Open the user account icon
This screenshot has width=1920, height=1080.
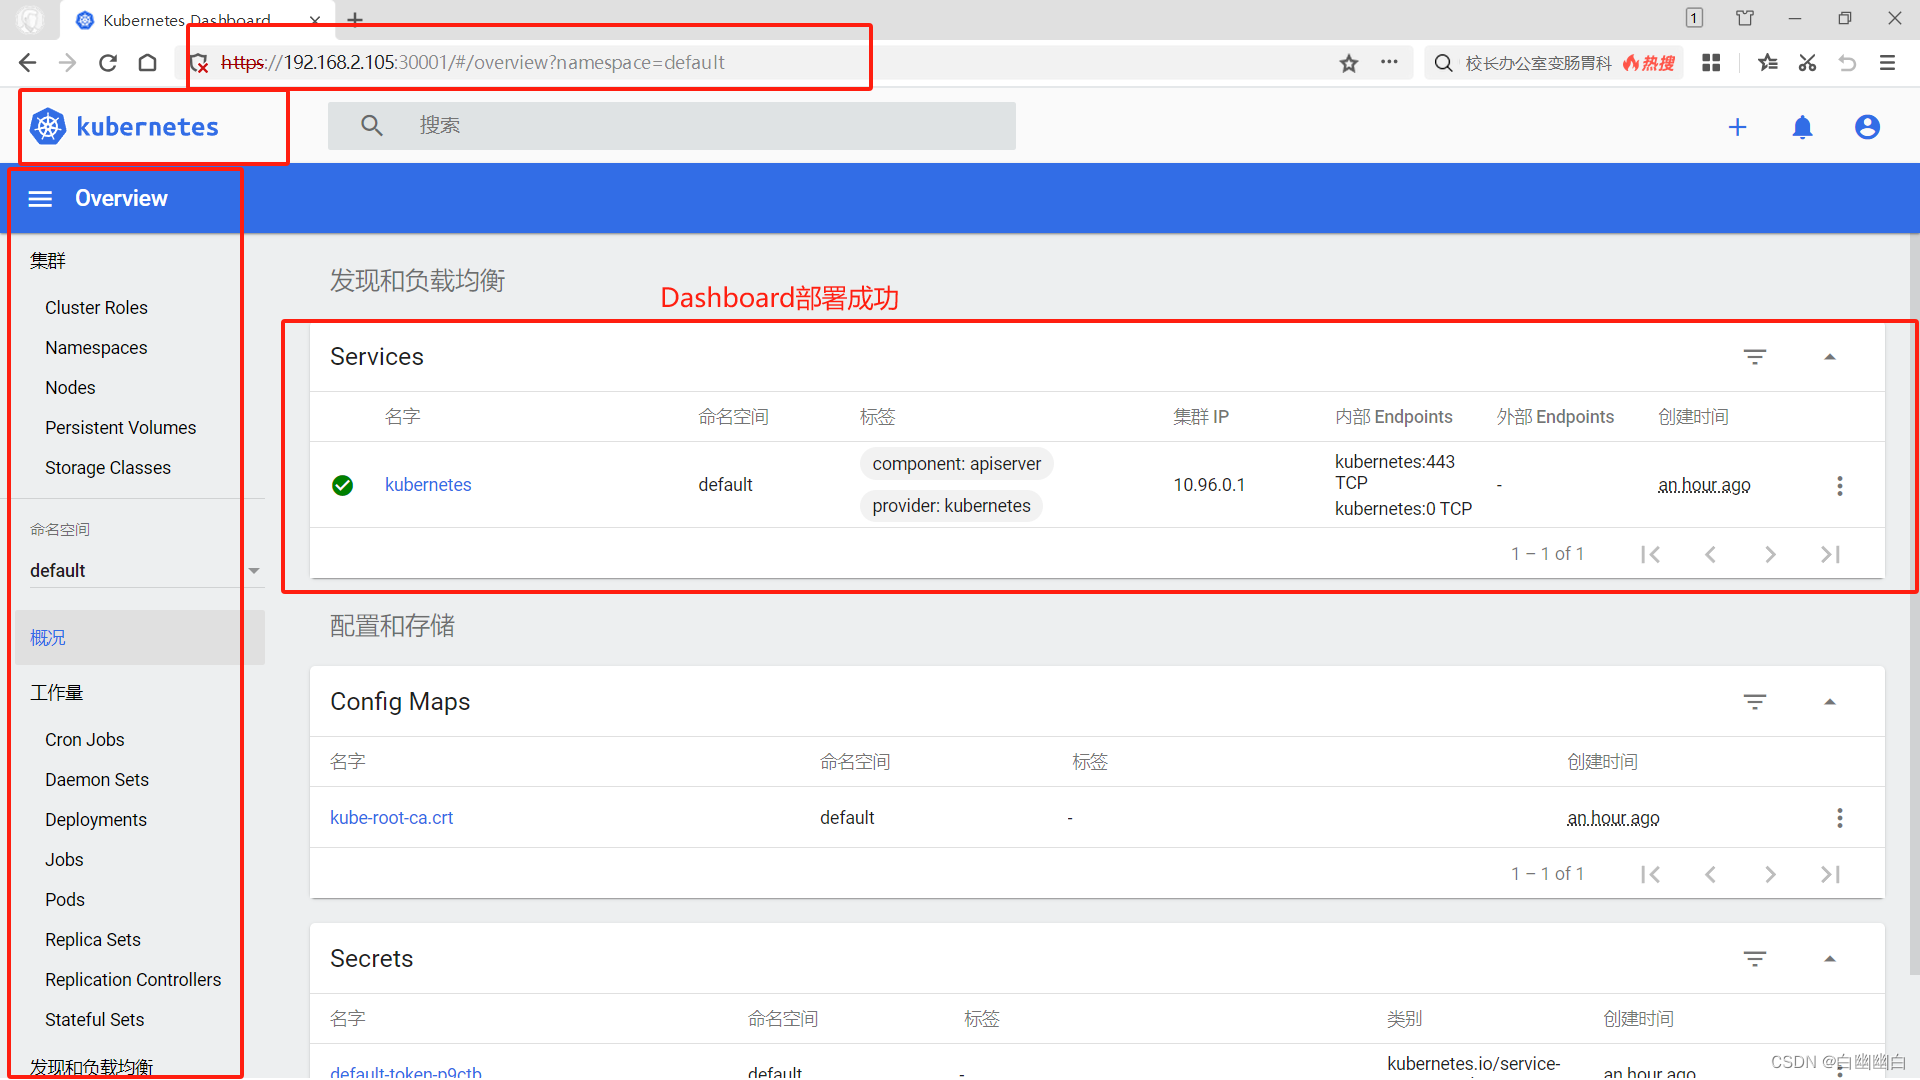[x=1867, y=127]
